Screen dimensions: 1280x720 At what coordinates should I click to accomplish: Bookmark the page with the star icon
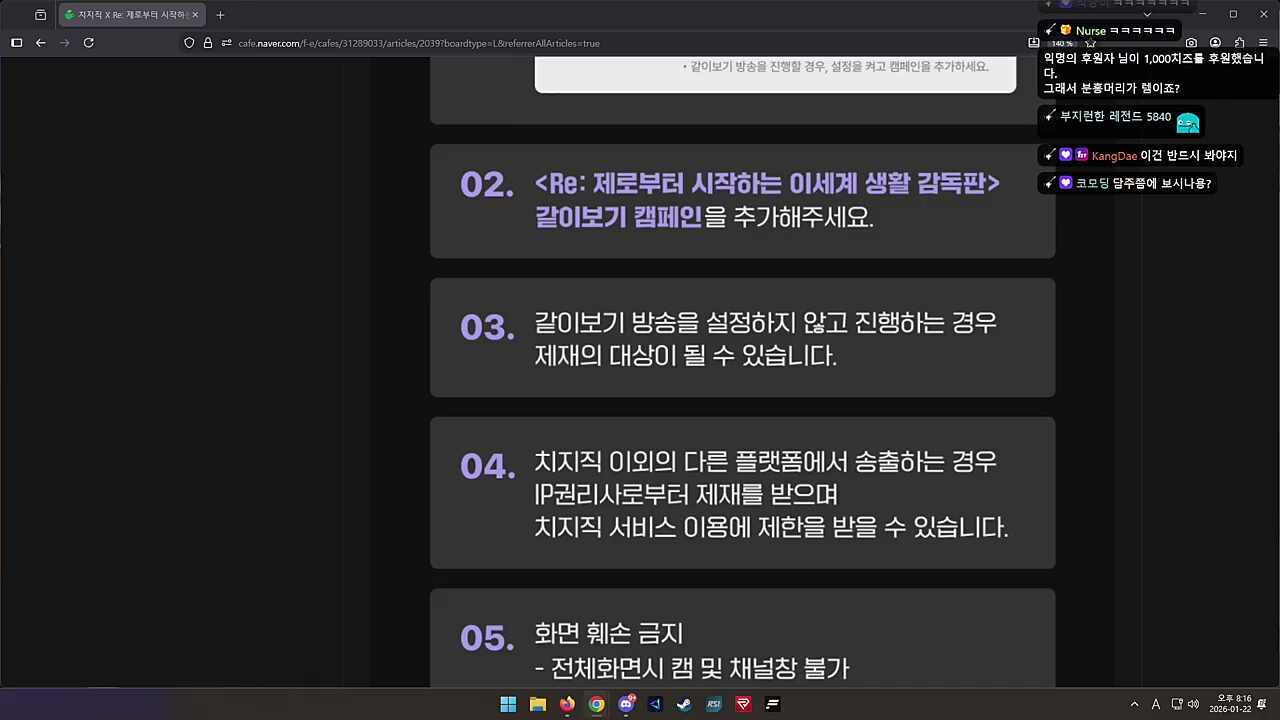pos(1090,43)
